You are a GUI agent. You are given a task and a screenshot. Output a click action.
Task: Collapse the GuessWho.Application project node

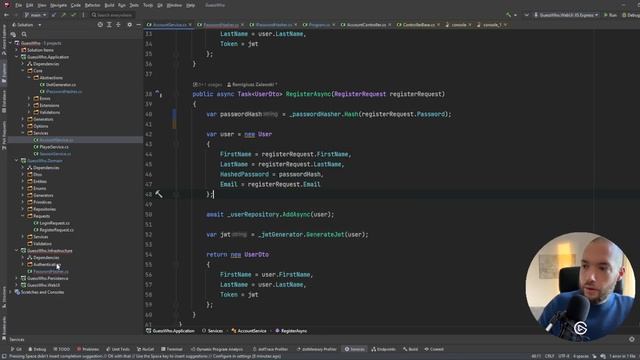point(17,57)
